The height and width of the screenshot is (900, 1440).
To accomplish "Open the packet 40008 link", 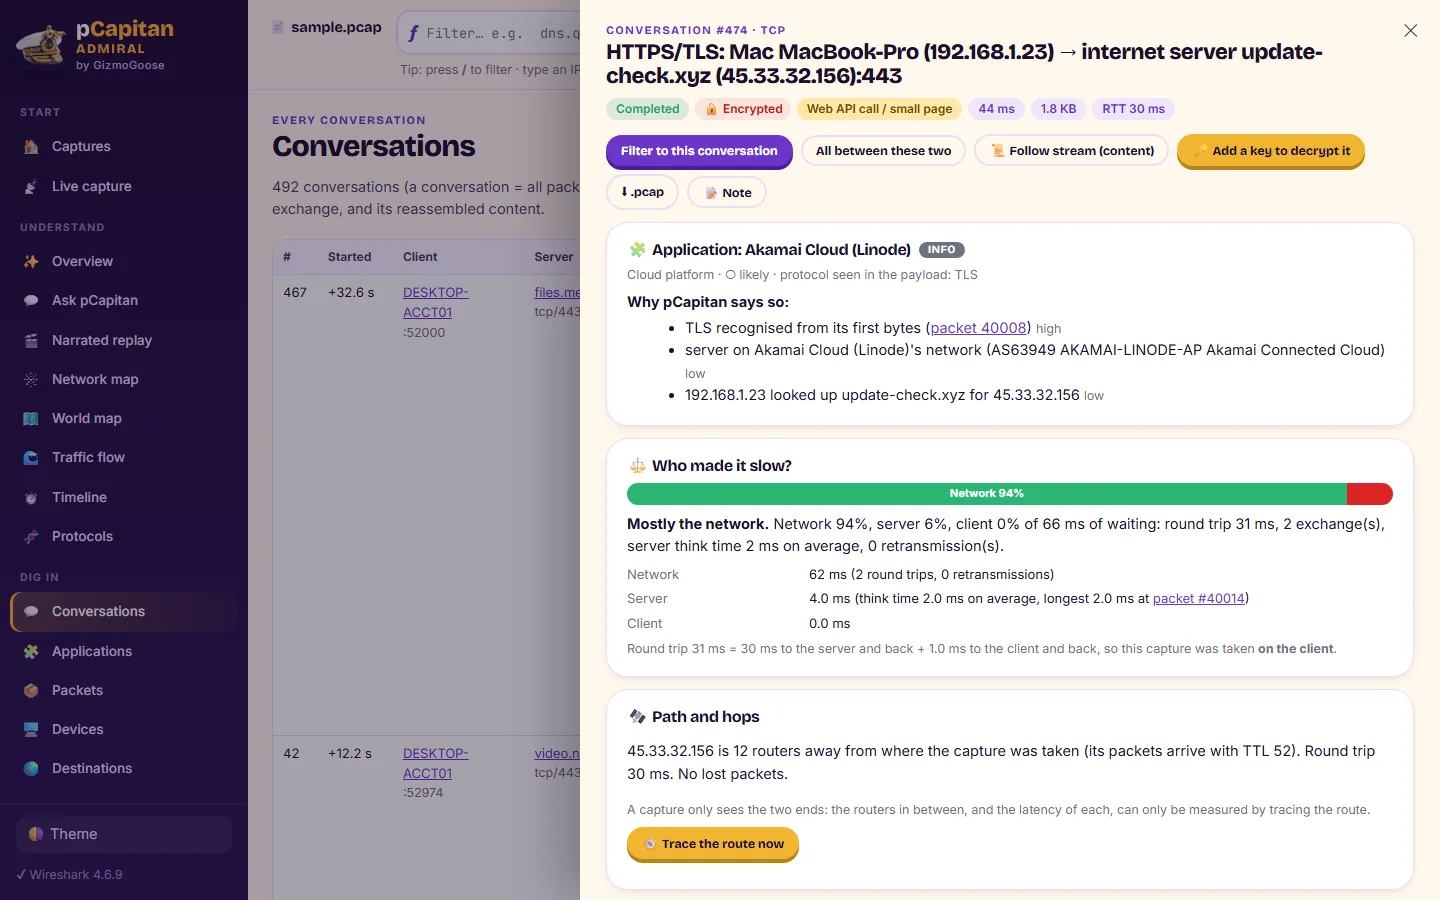I will (978, 328).
